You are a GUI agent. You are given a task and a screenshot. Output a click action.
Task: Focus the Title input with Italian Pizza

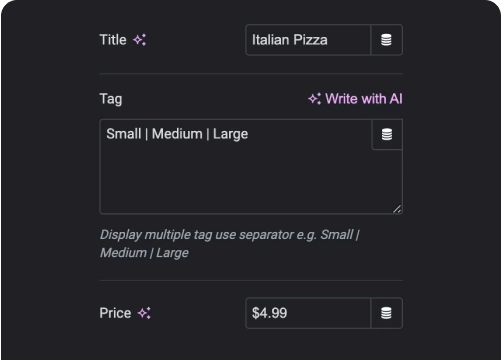coord(308,40)
